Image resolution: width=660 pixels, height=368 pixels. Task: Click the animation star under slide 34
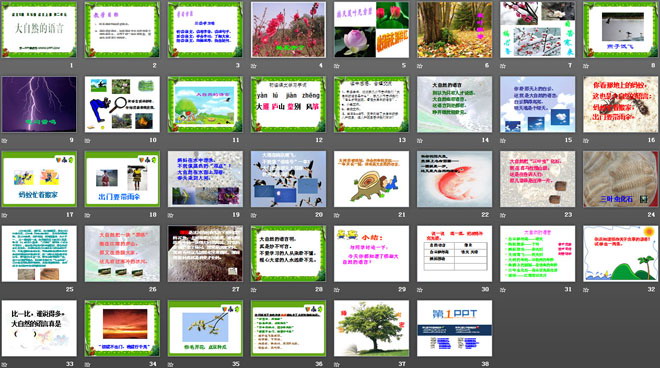coord(88,364)
